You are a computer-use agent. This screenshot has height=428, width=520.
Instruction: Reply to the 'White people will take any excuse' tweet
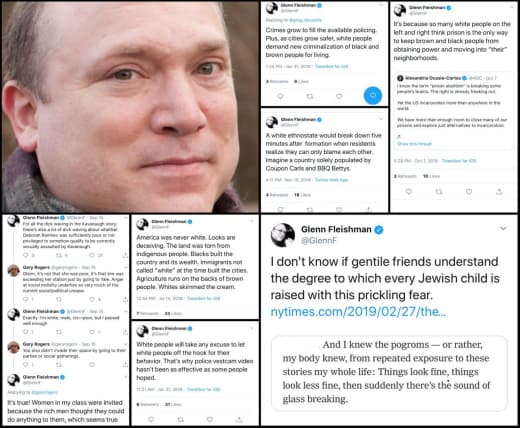coord(151,419)
